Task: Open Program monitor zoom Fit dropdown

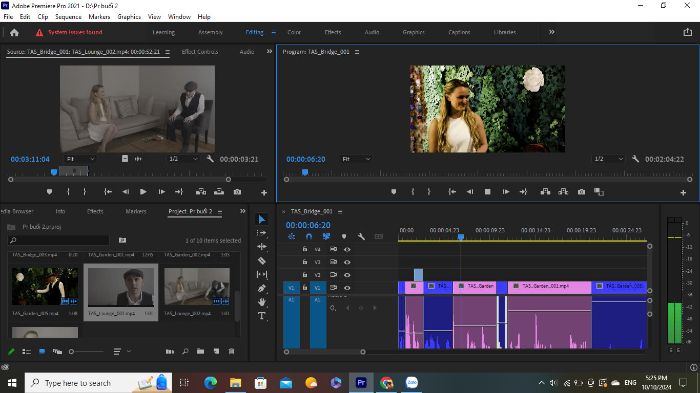Action: click(356, 159)
